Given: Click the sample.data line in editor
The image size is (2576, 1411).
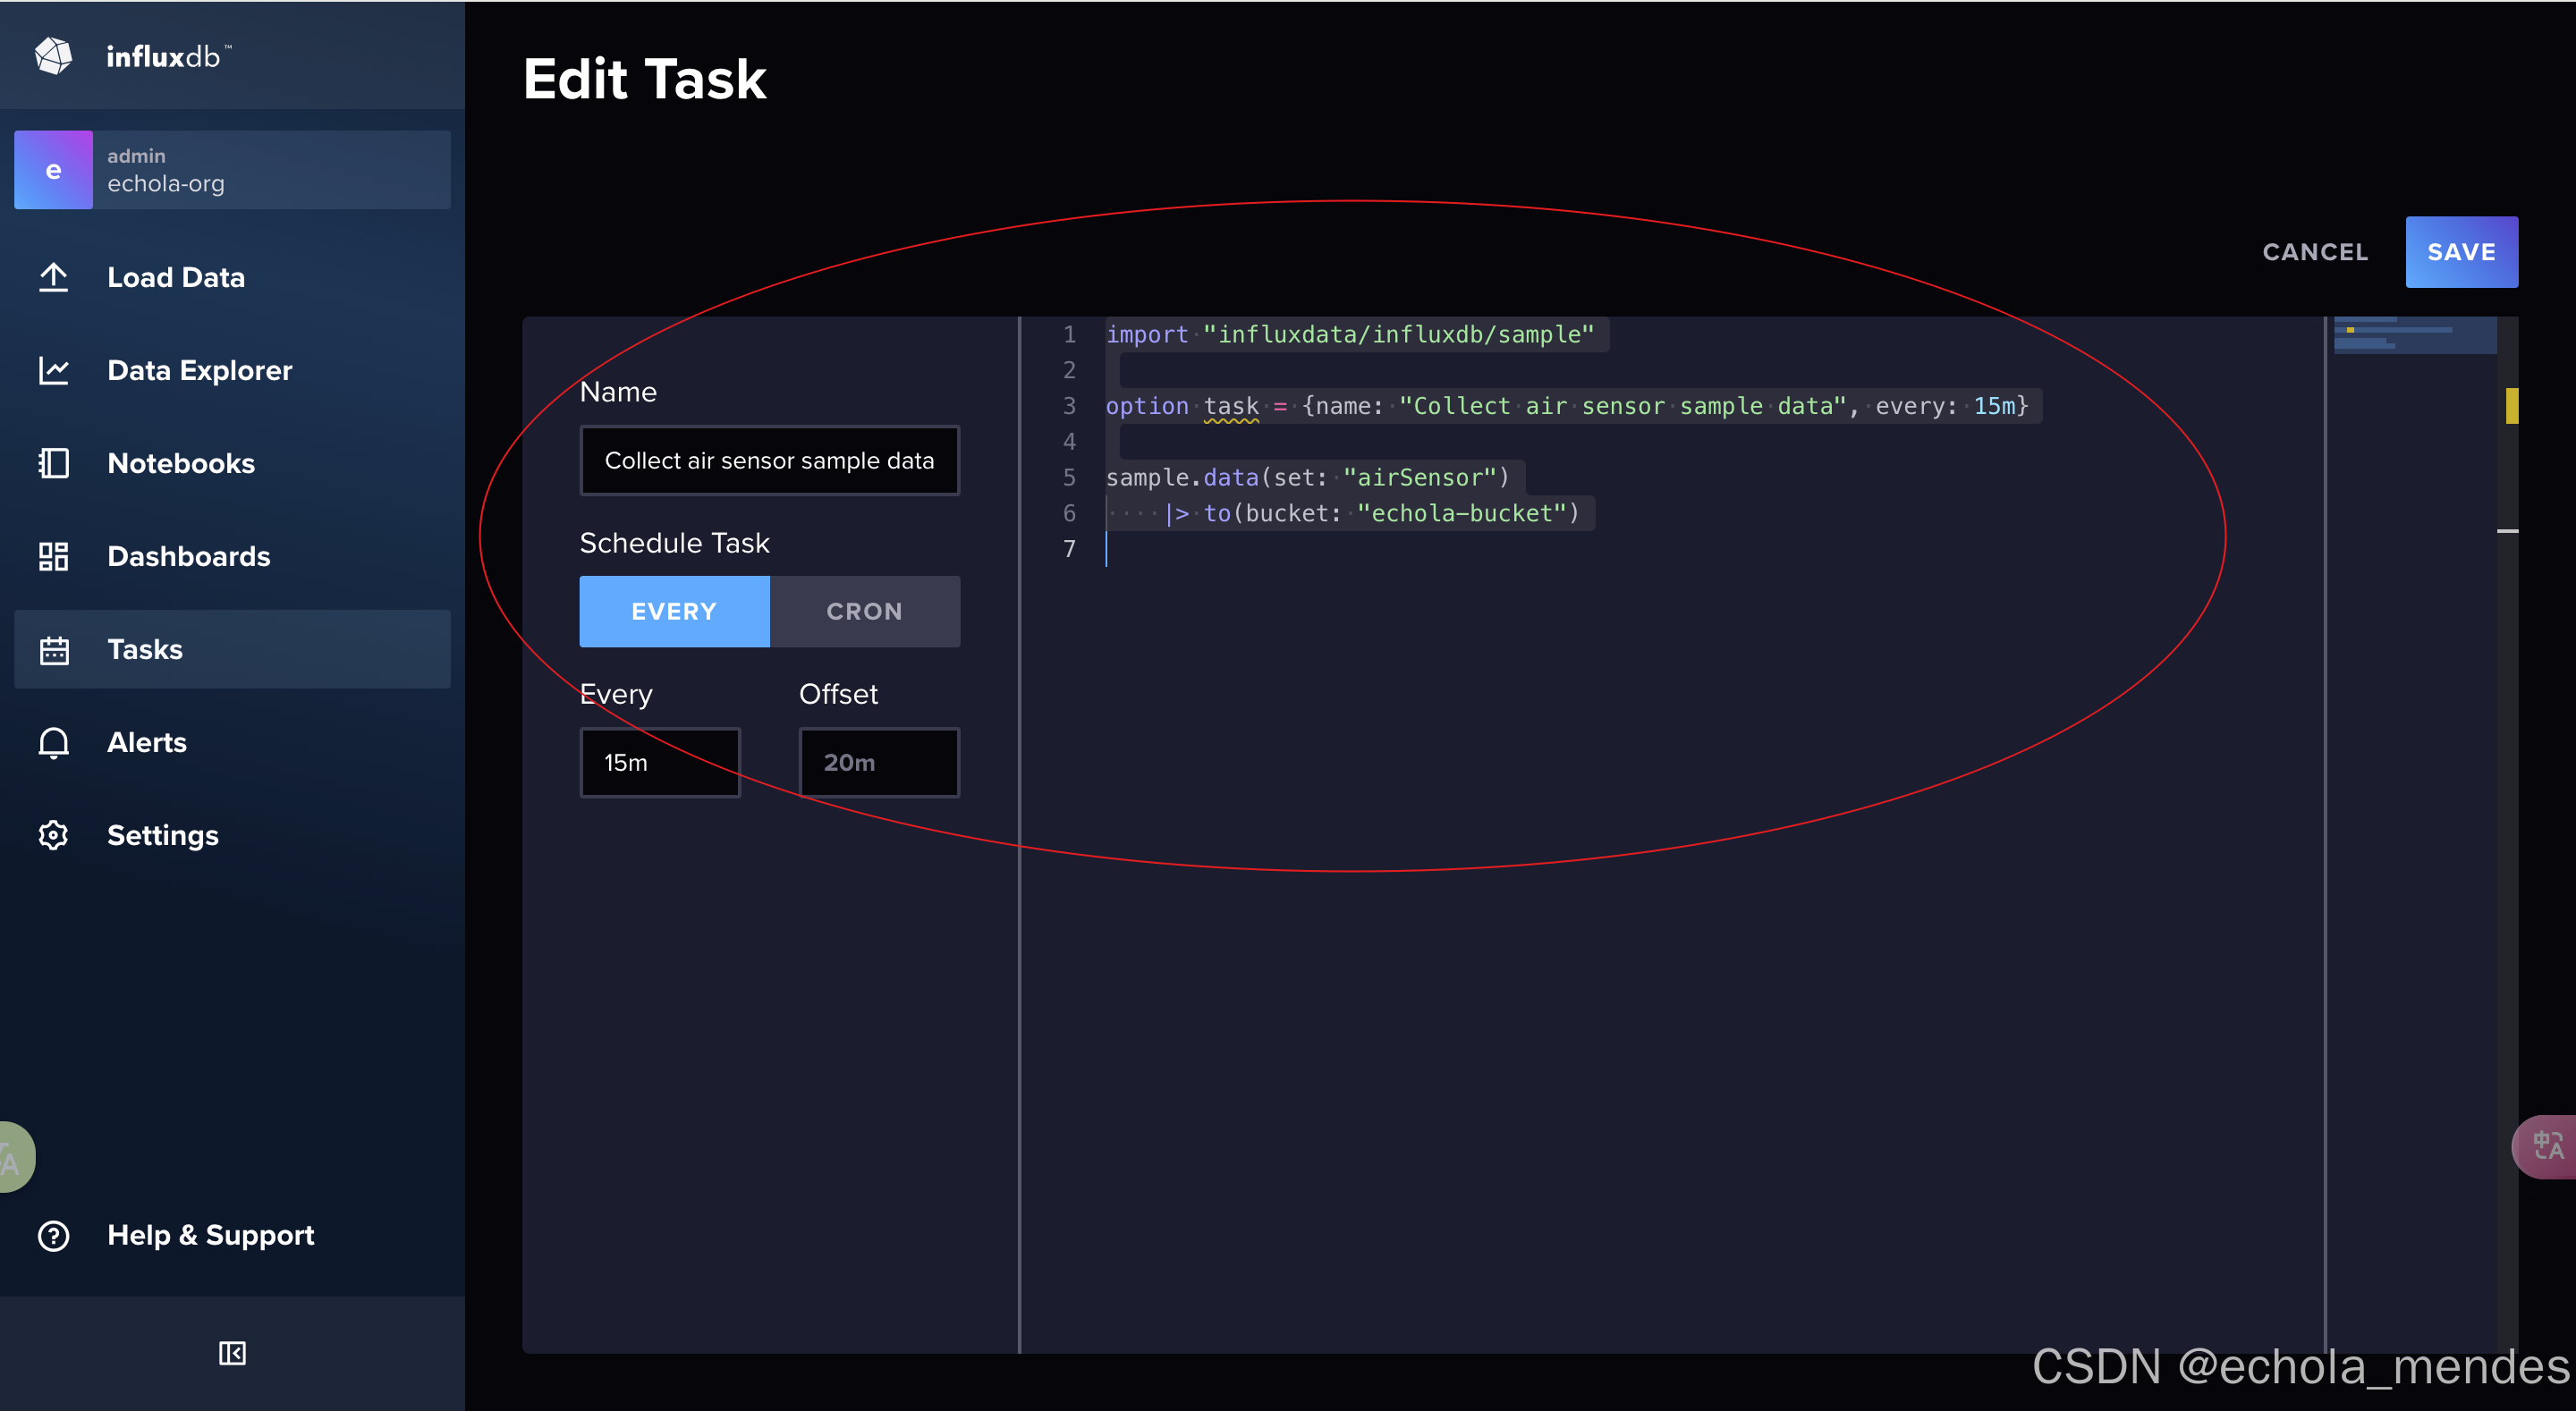Looking at the screenshot, I should click(x=1307, y=477).
